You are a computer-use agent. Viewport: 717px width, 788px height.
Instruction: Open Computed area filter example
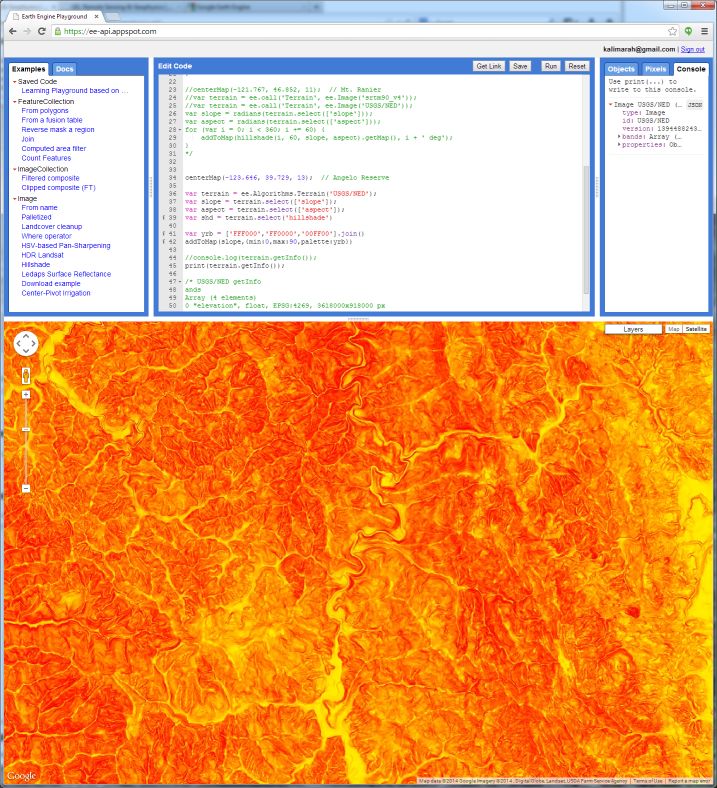point(54,149)
